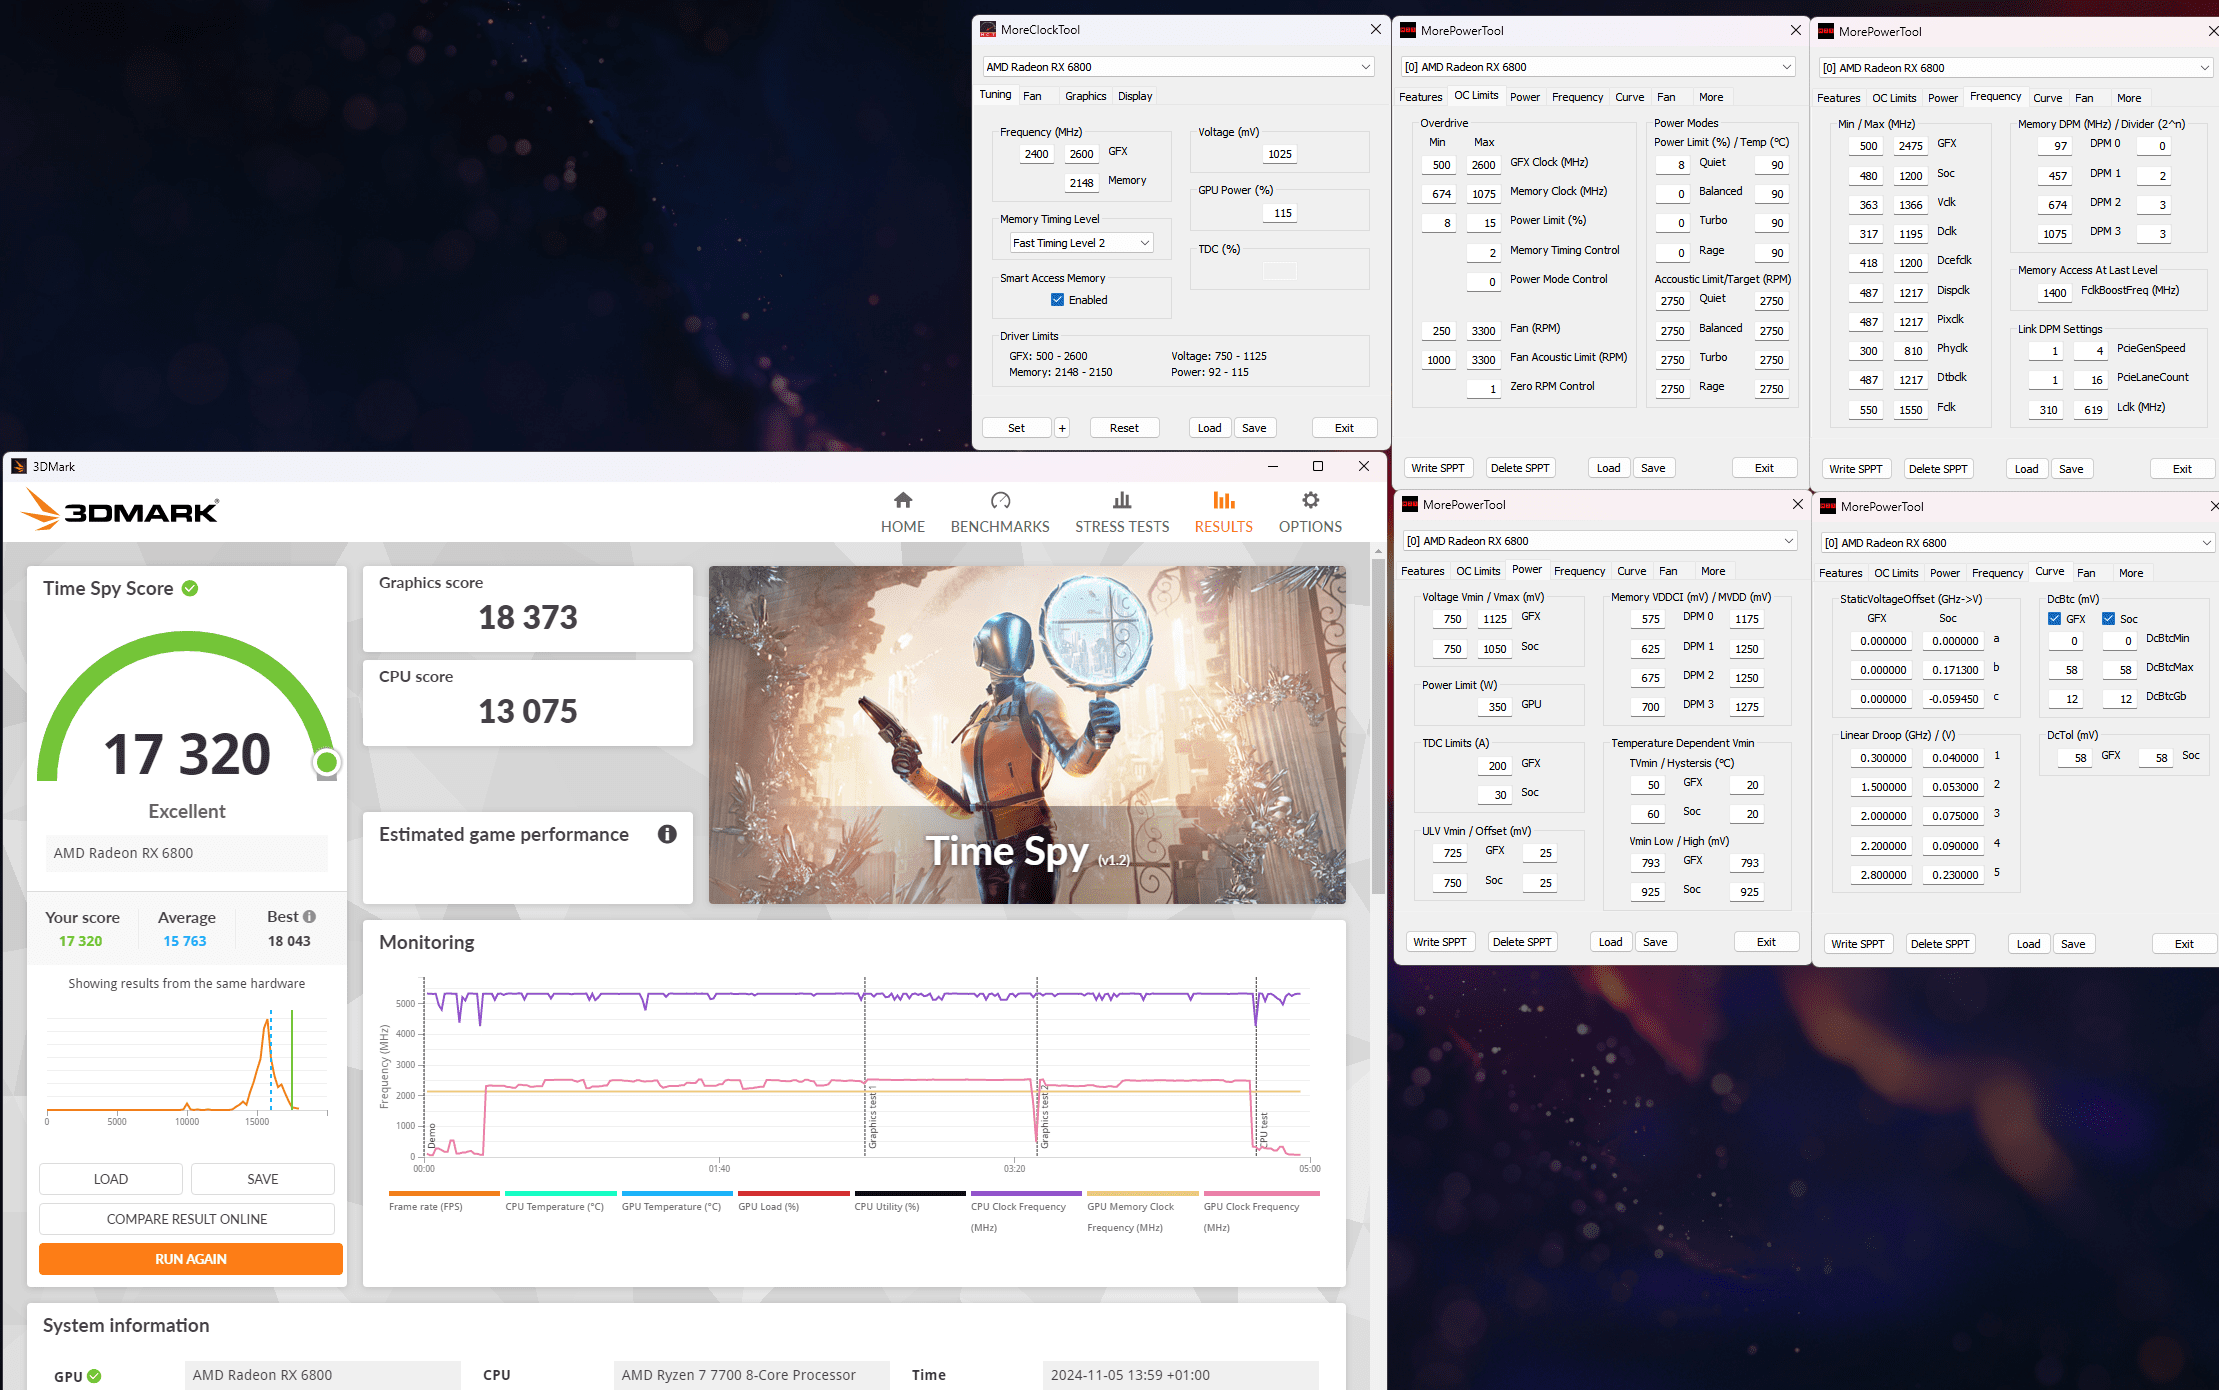Viewport: 2219px width, 1390px height.
Task: Click the MoreClockTool title bar icon
Action: [x=988, y=29]
